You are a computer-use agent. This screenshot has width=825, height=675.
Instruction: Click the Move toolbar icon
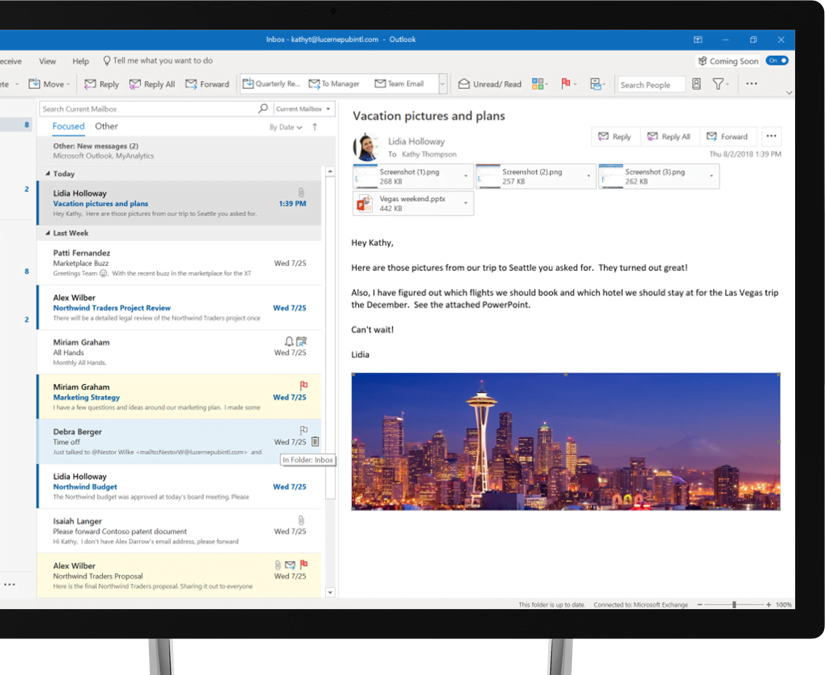tap(34, 84)
